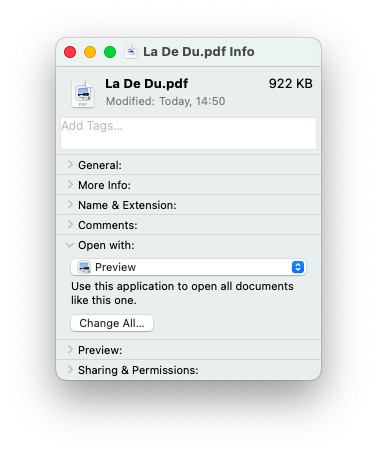Image resolution: width=377 pixels, height=454 pixels.
Task: Expand the Name & Extension section
Action: point(70,205)
